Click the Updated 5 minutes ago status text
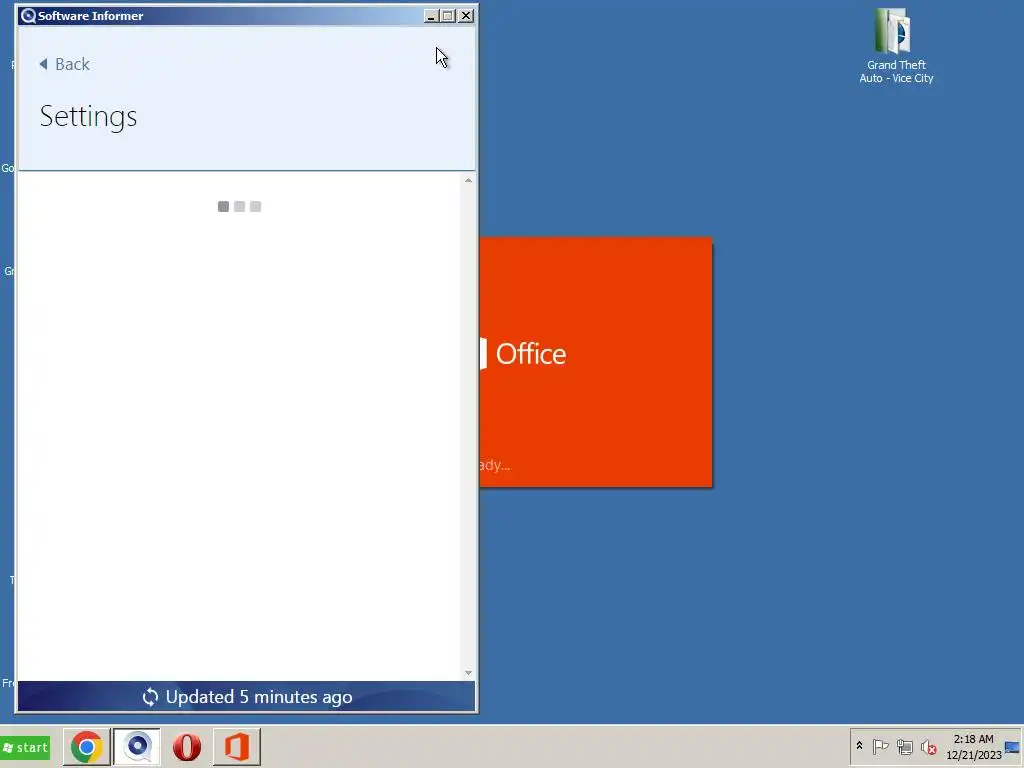This screenshot has height=768, width=1024. [x=259, y=697]
